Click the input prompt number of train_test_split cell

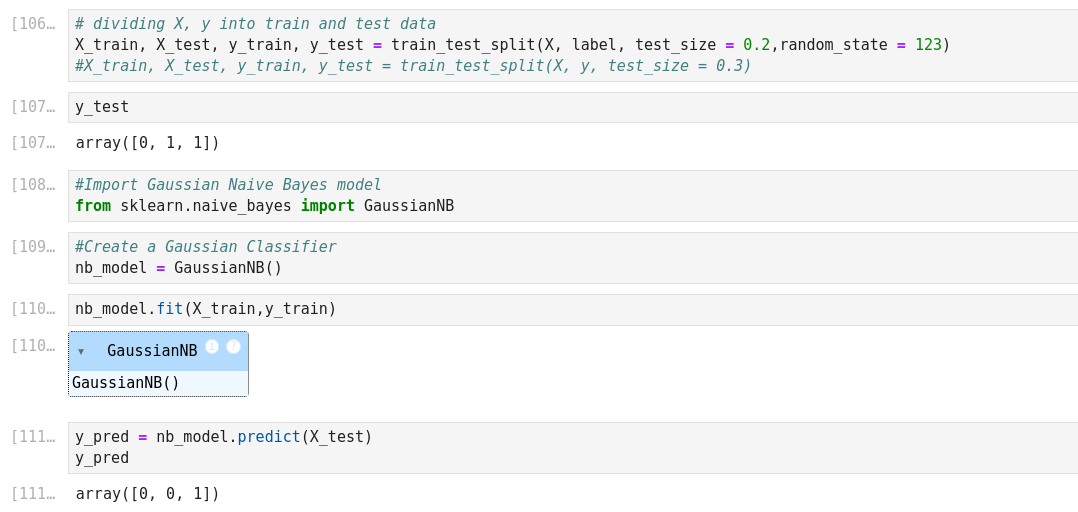pos(33,24)
